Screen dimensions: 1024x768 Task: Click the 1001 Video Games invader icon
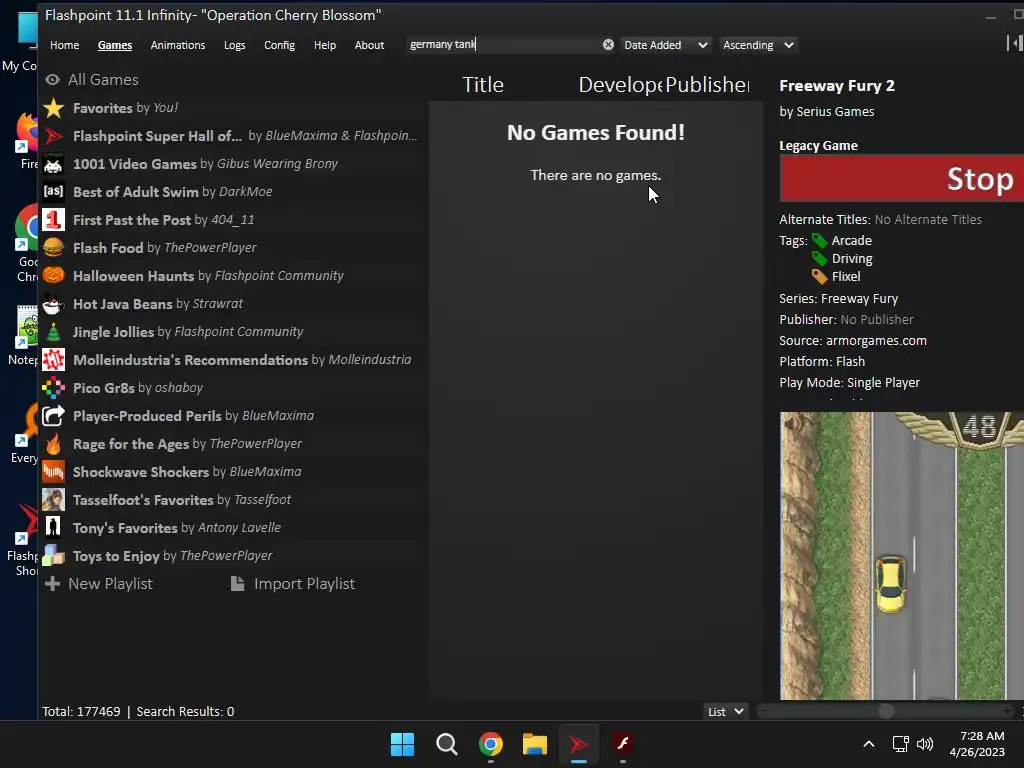click(x=54, y=164)
